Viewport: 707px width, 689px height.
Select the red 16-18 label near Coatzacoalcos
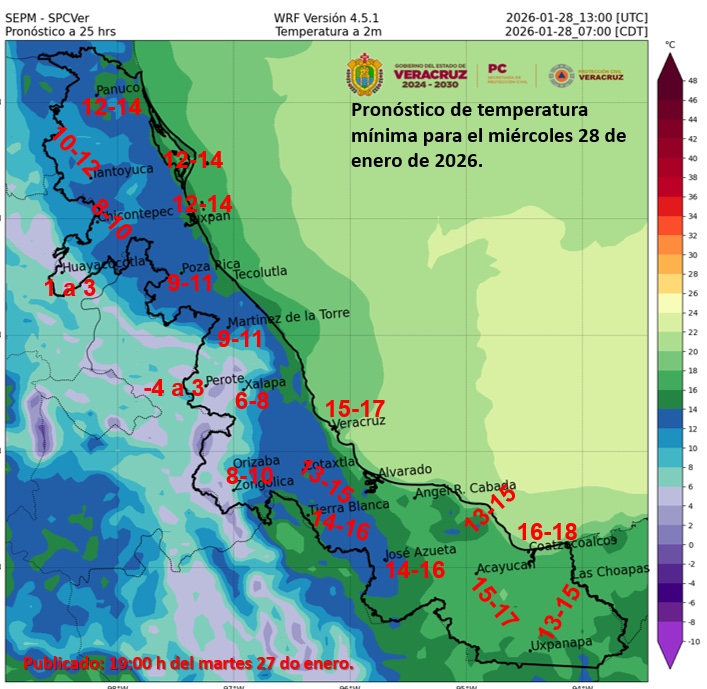point(548,531)
